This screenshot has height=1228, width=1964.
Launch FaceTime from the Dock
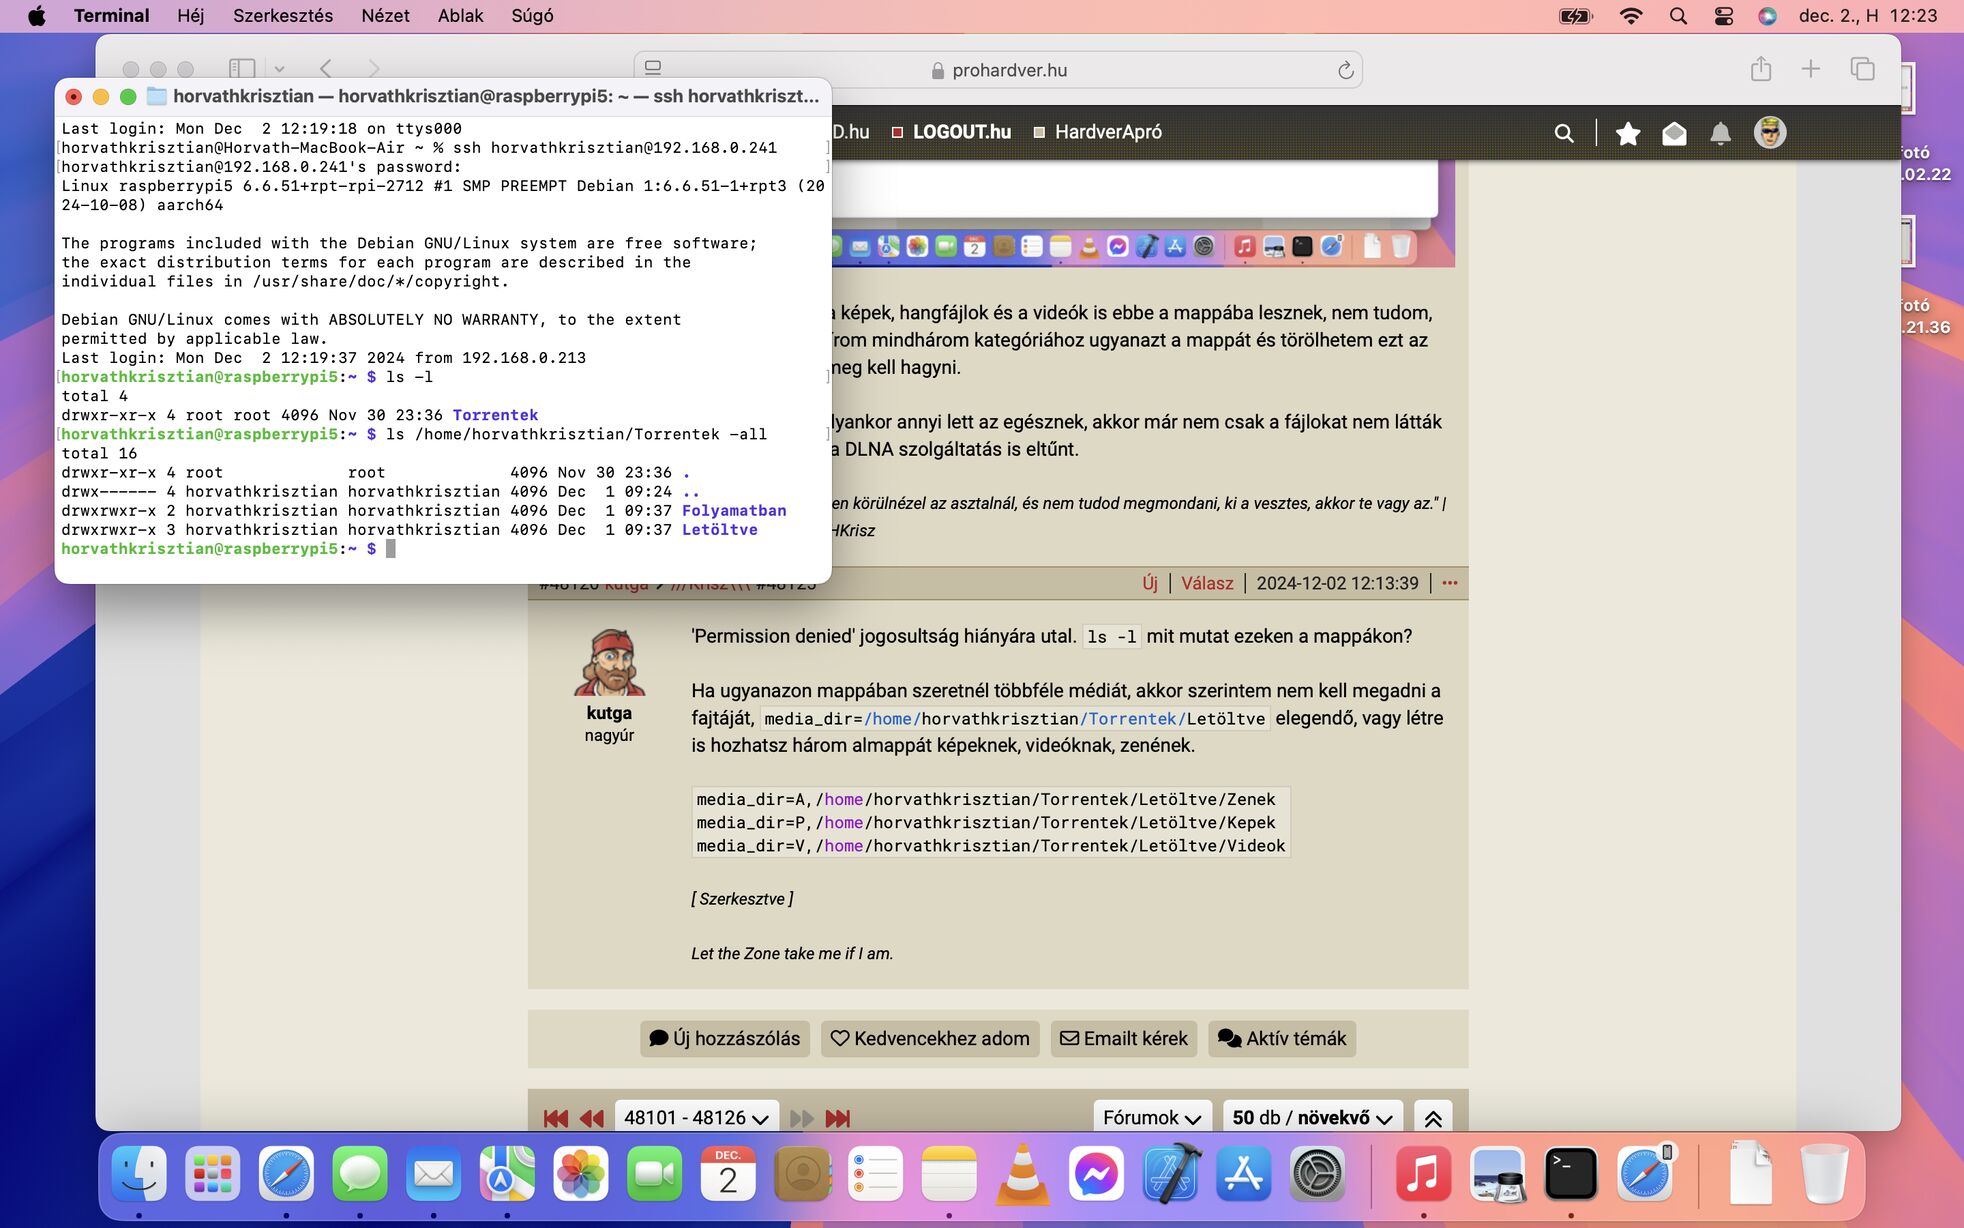click(654, 1173)
